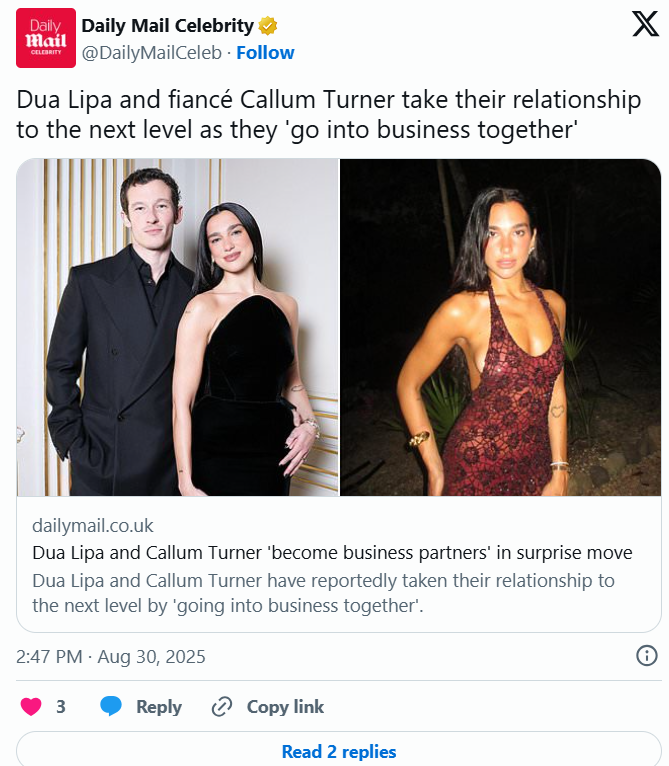Screen dimensions: 669x766
Task: Follow the DailyMailCeleb account
Action: point(265,52)
